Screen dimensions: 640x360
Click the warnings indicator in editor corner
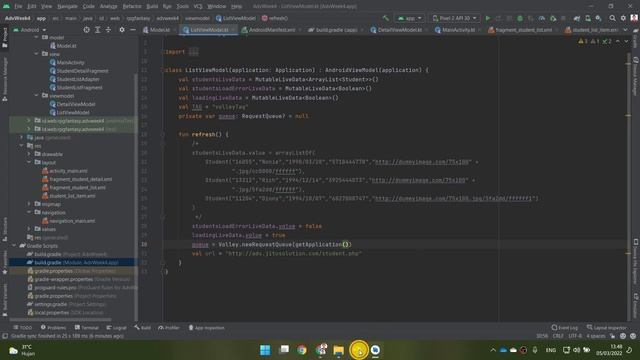pyautogui.click(x=595, y=41)
